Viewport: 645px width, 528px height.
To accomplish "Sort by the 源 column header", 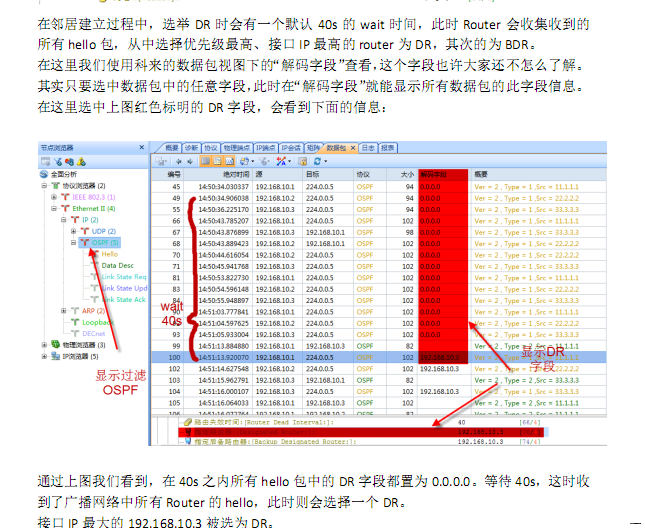I will [278, 174].
